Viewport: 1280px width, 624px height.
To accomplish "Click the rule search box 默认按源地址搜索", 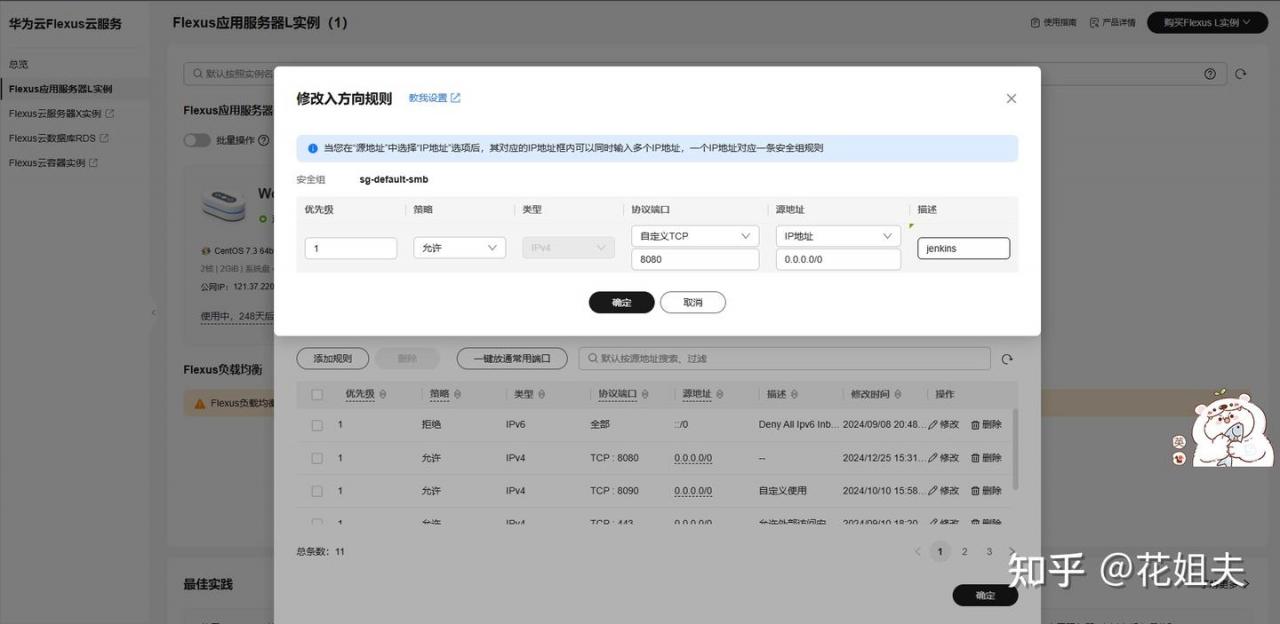I will [784, 358].
